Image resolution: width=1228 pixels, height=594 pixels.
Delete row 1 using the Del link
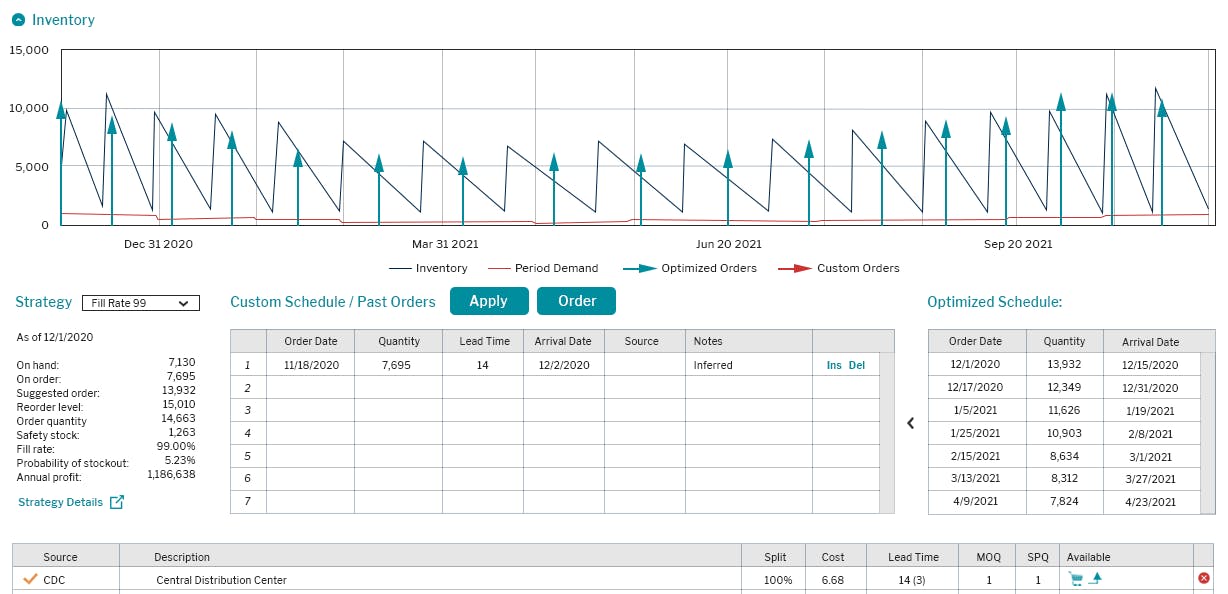click(858, 365)
